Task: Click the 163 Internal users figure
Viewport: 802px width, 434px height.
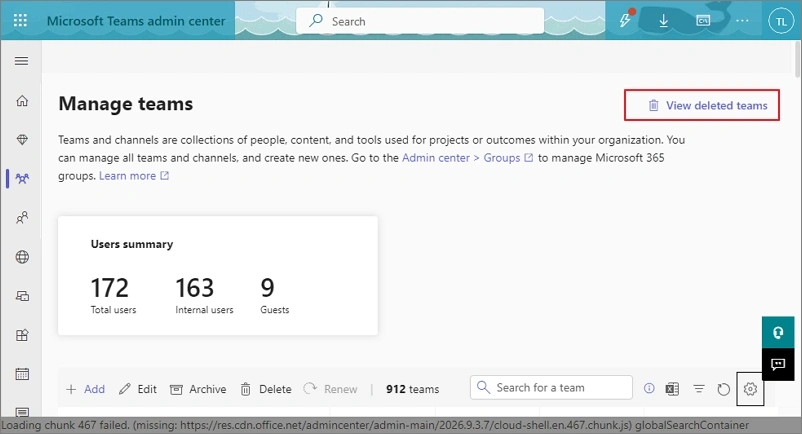Action: tap(194, 288)
